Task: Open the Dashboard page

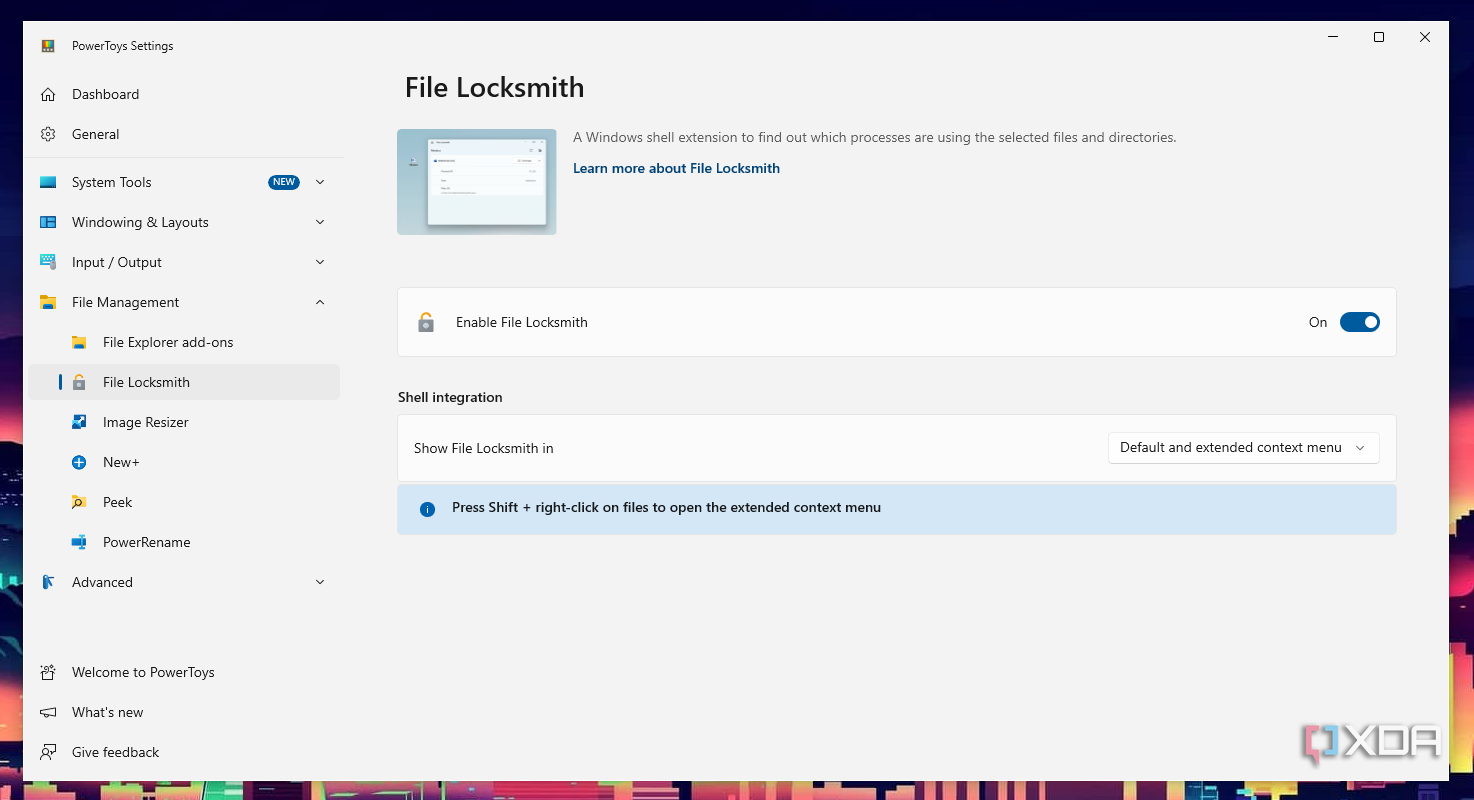Action: (184, 94)
